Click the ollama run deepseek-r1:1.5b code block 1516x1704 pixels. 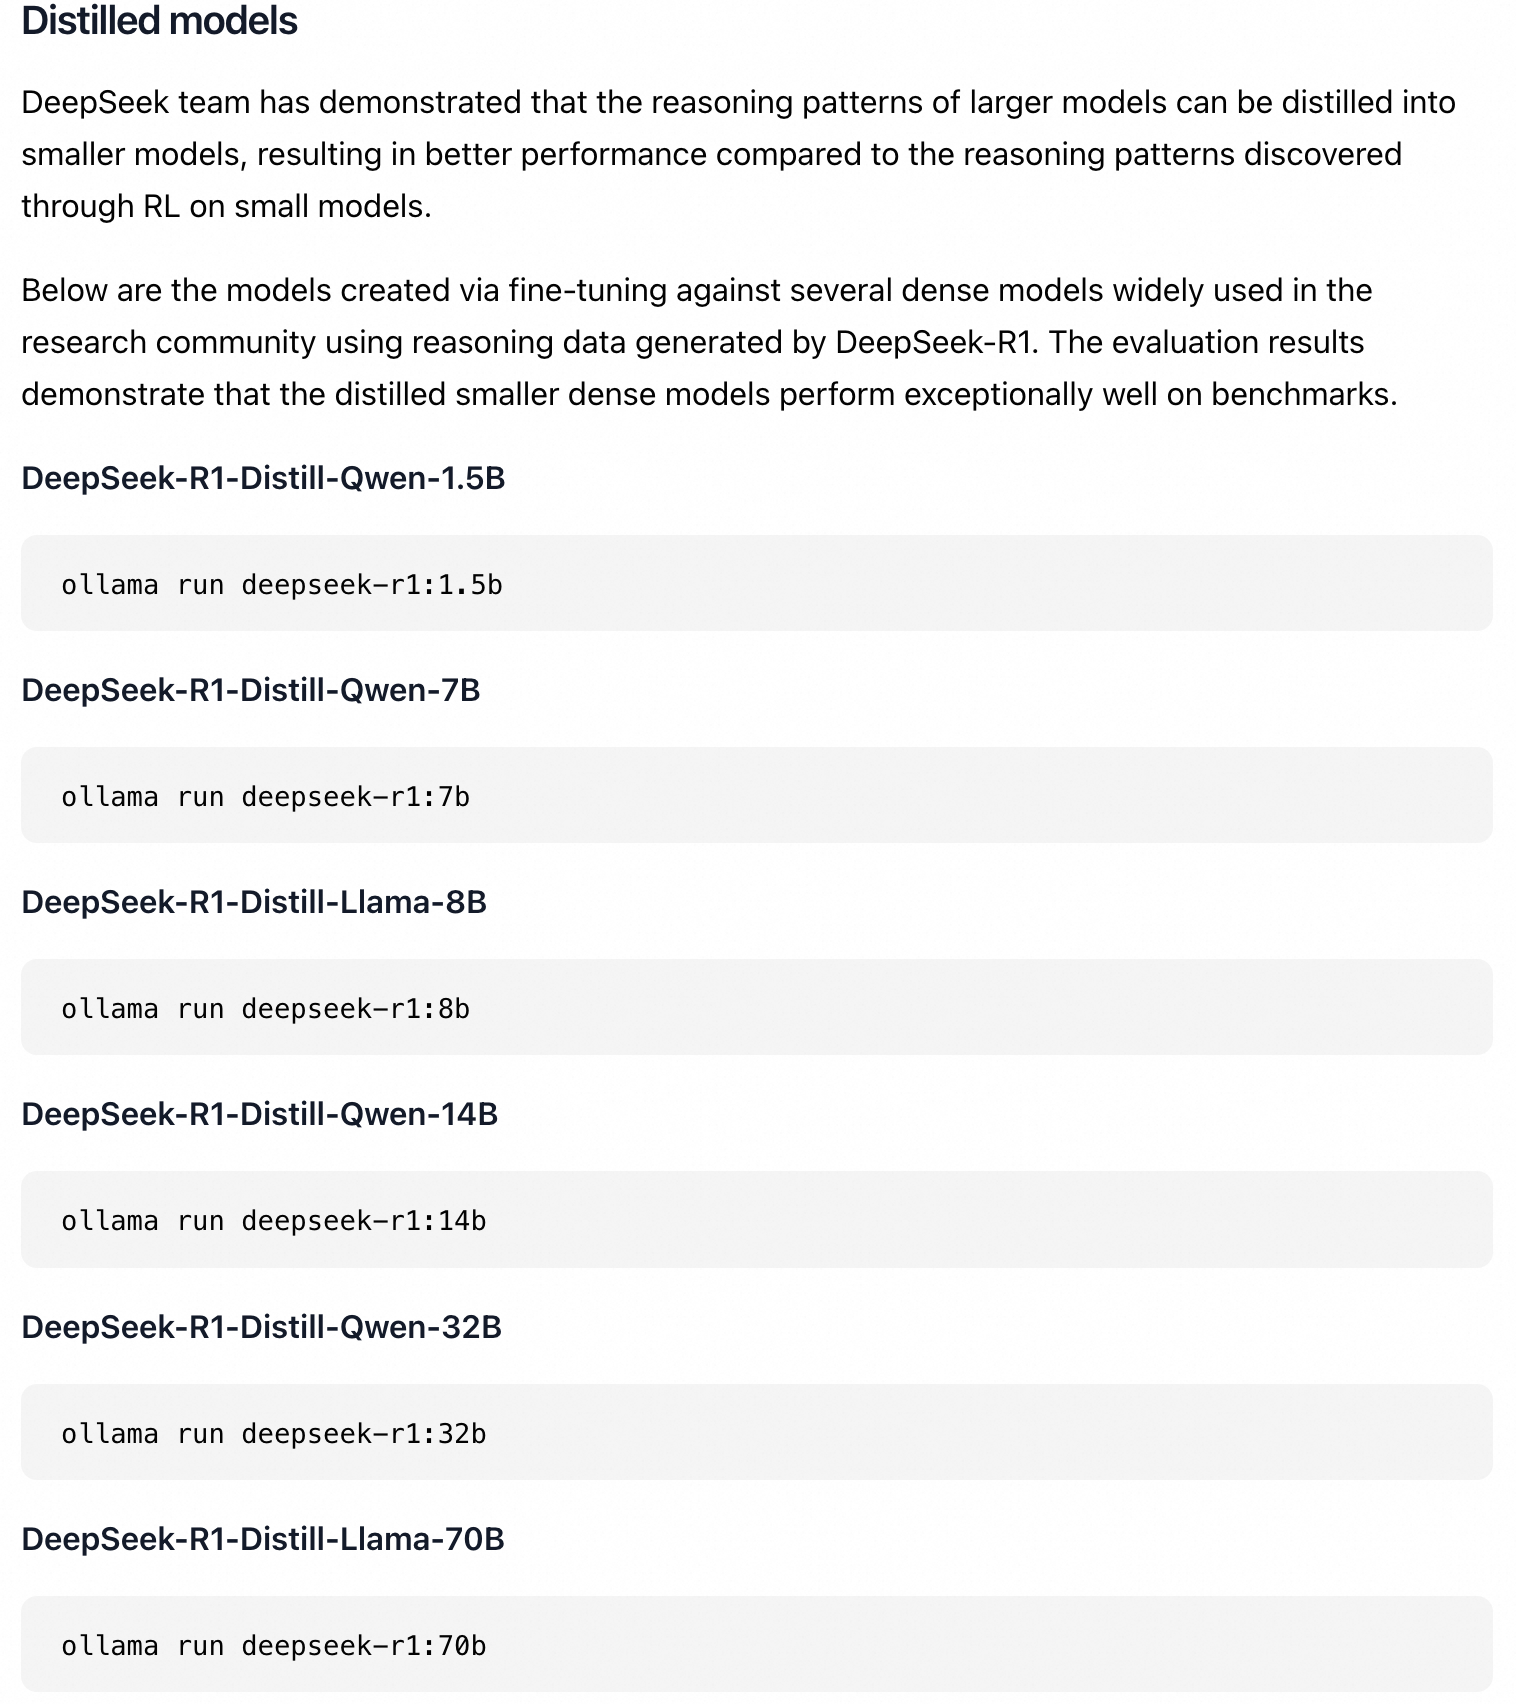click(281, 584)
